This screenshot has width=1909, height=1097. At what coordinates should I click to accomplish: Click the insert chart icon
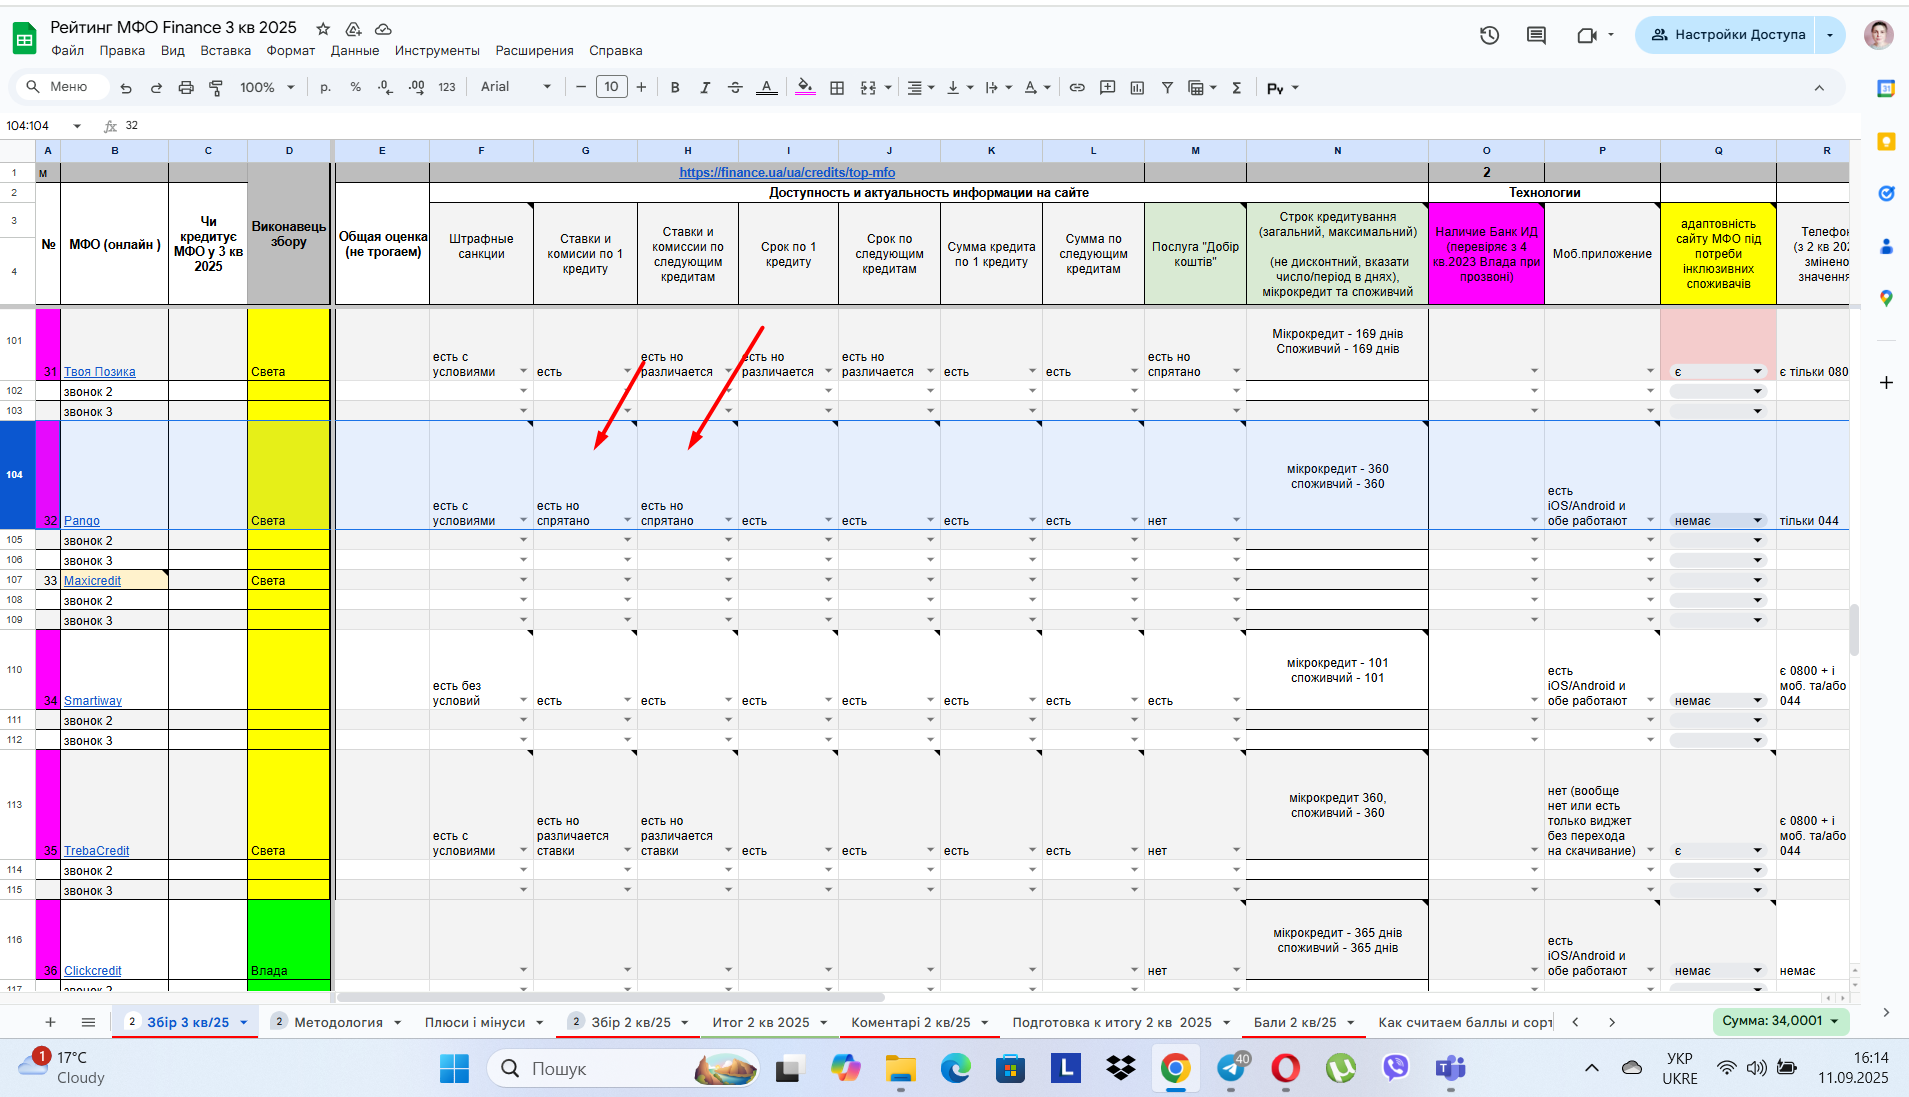coord(1137,88)
